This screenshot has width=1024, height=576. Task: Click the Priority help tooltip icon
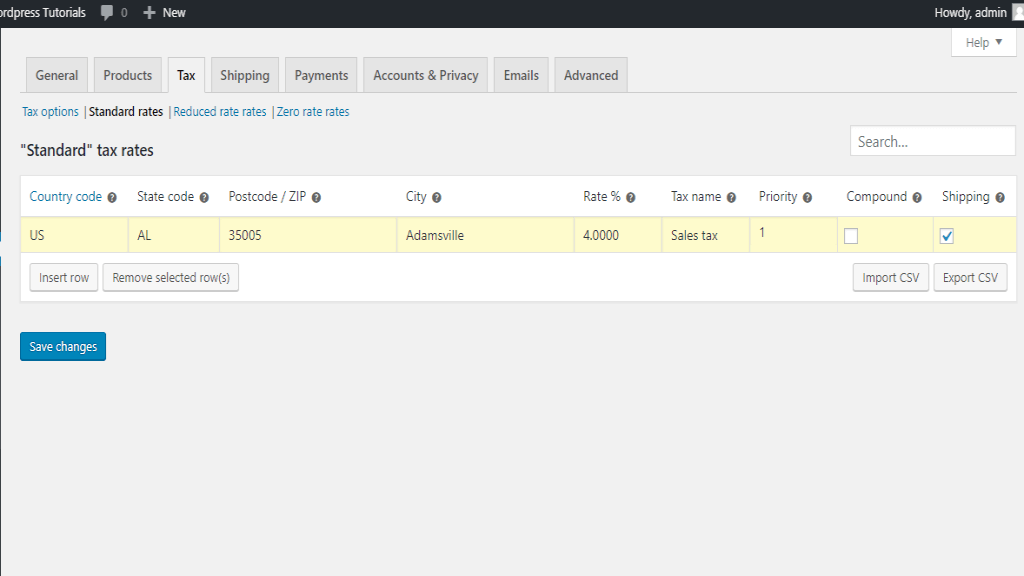point(807,198)
